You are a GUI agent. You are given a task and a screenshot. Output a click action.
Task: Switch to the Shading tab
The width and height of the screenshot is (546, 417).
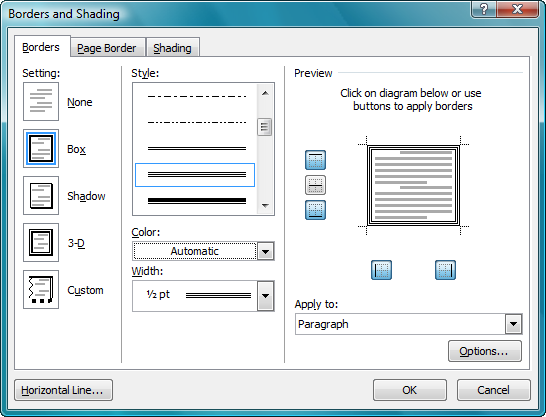click(x=173, y=48)
